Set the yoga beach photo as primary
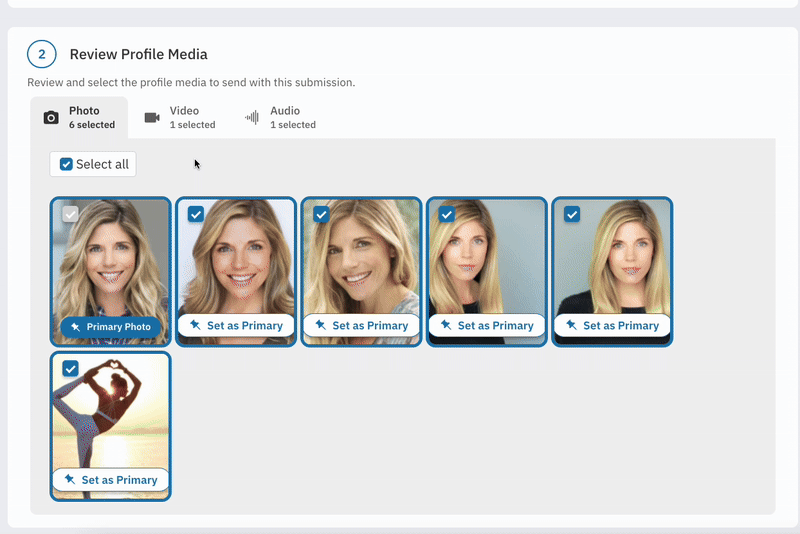Screen dimensions: 800x534 pos(111,480)
